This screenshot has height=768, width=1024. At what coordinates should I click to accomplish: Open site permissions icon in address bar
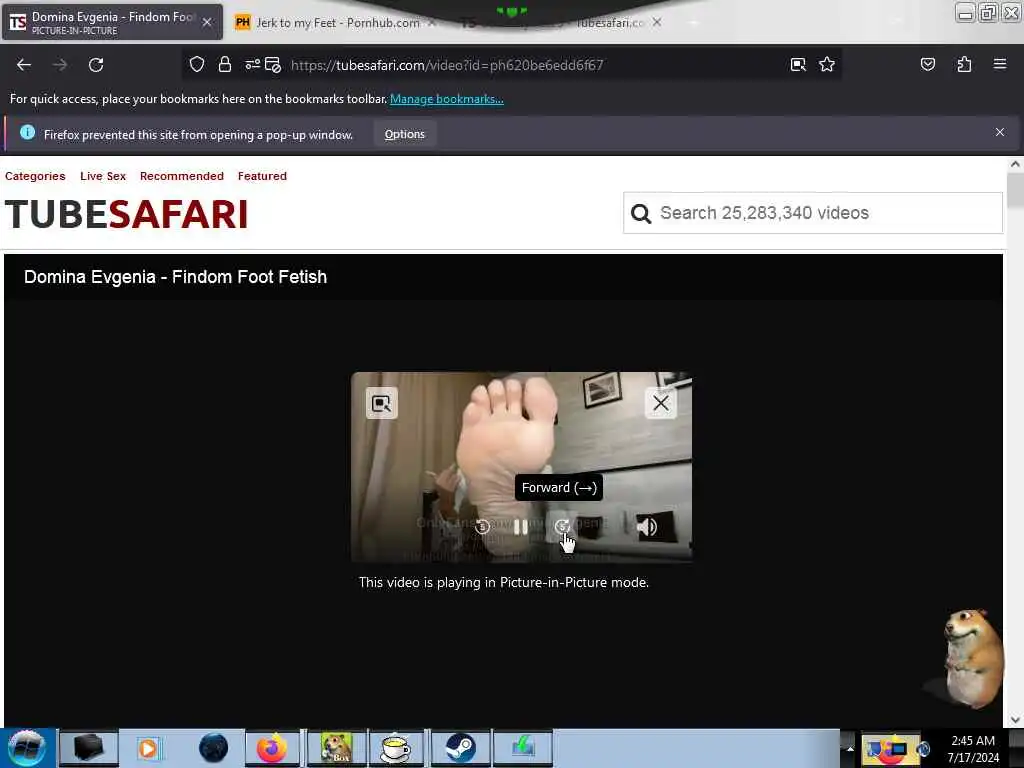coord(252,65)
